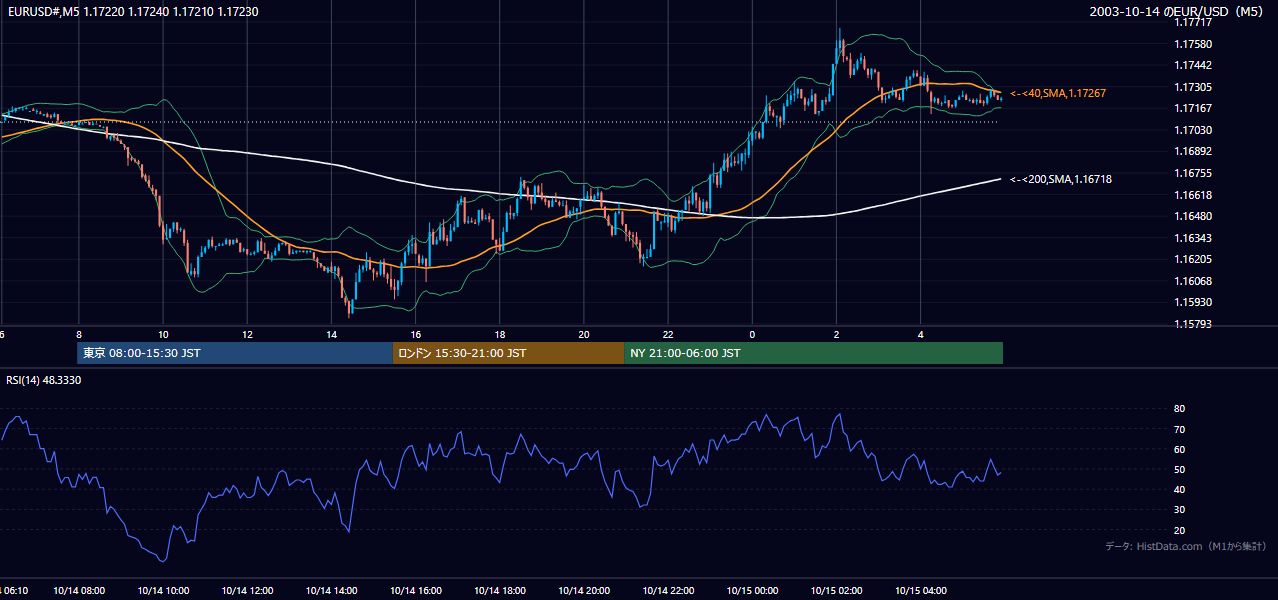Click price axis label 1.16205

(1193, 259)
